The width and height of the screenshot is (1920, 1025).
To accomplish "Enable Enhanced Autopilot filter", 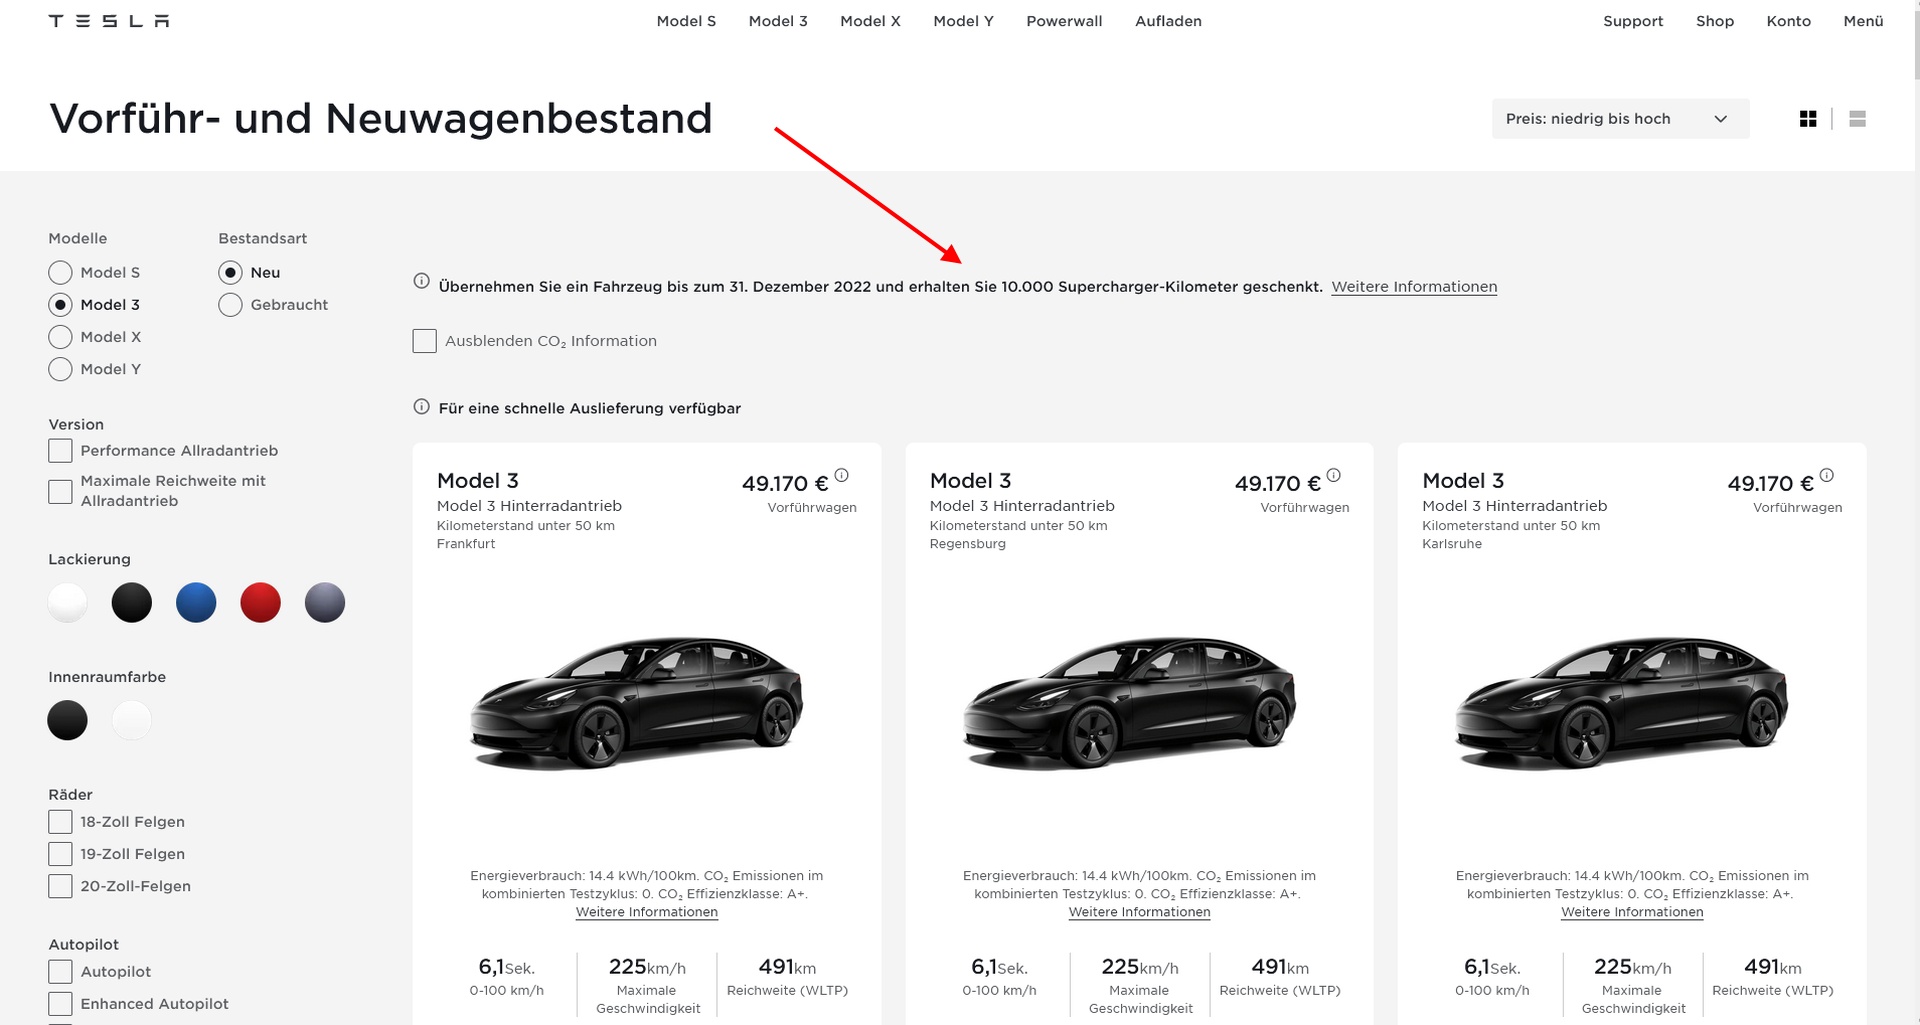I will click(x=60, y=1004).
